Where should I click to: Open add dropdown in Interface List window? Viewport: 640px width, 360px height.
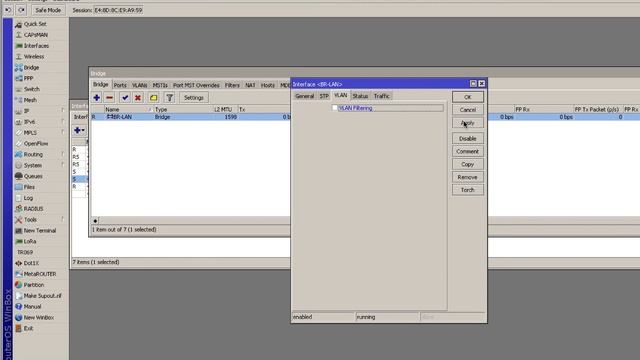[x=79, y=130]
